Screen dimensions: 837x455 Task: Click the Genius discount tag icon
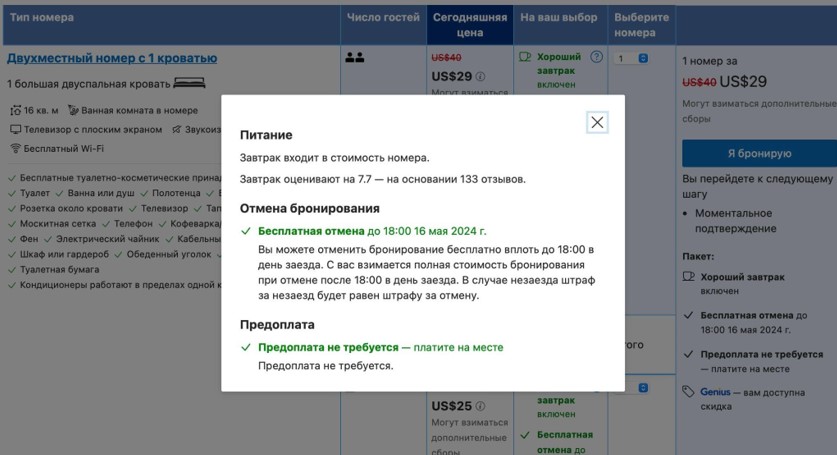(x=688, y=391)
